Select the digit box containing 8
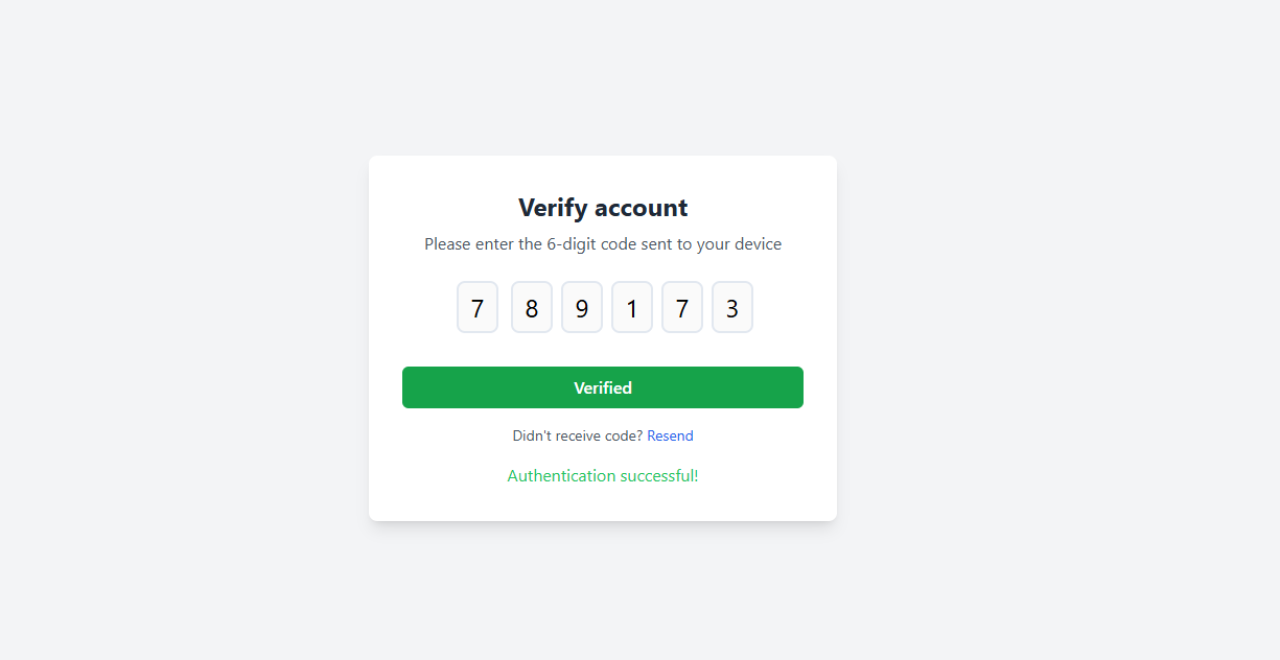 point(532,307)
